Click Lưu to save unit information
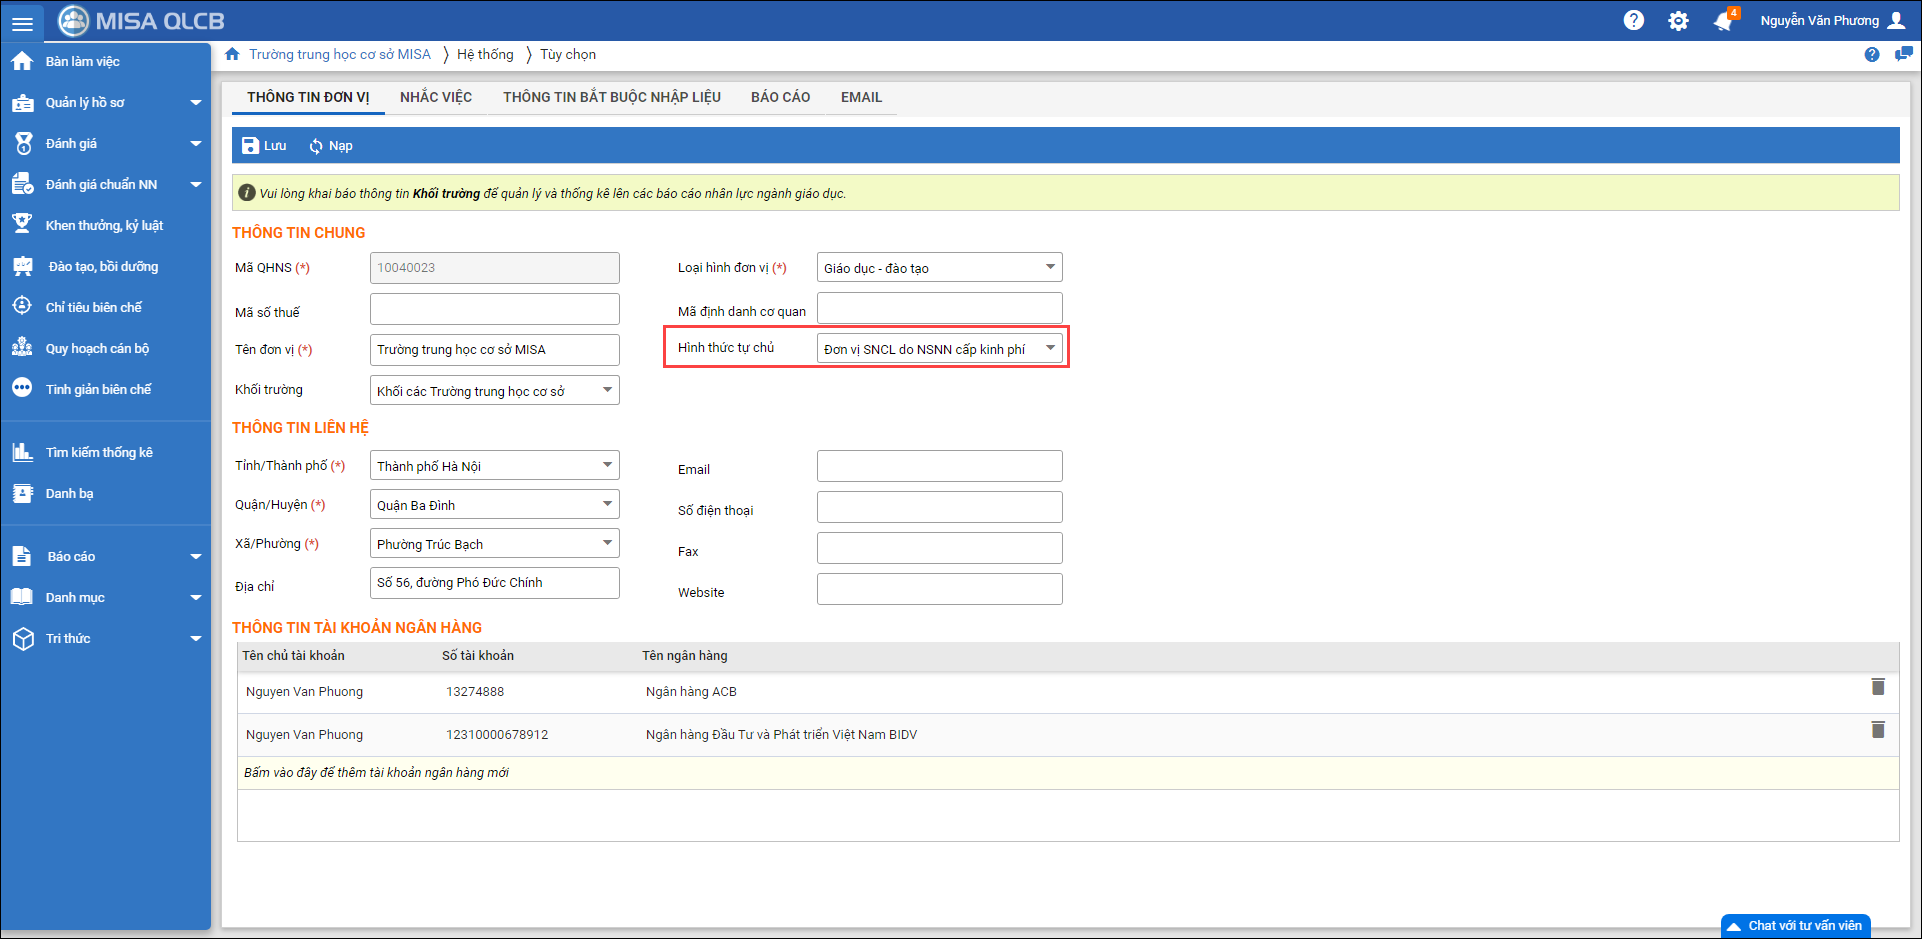This screenshot has width=1922, height=939. pyautogui.click(x=264, y=146)
